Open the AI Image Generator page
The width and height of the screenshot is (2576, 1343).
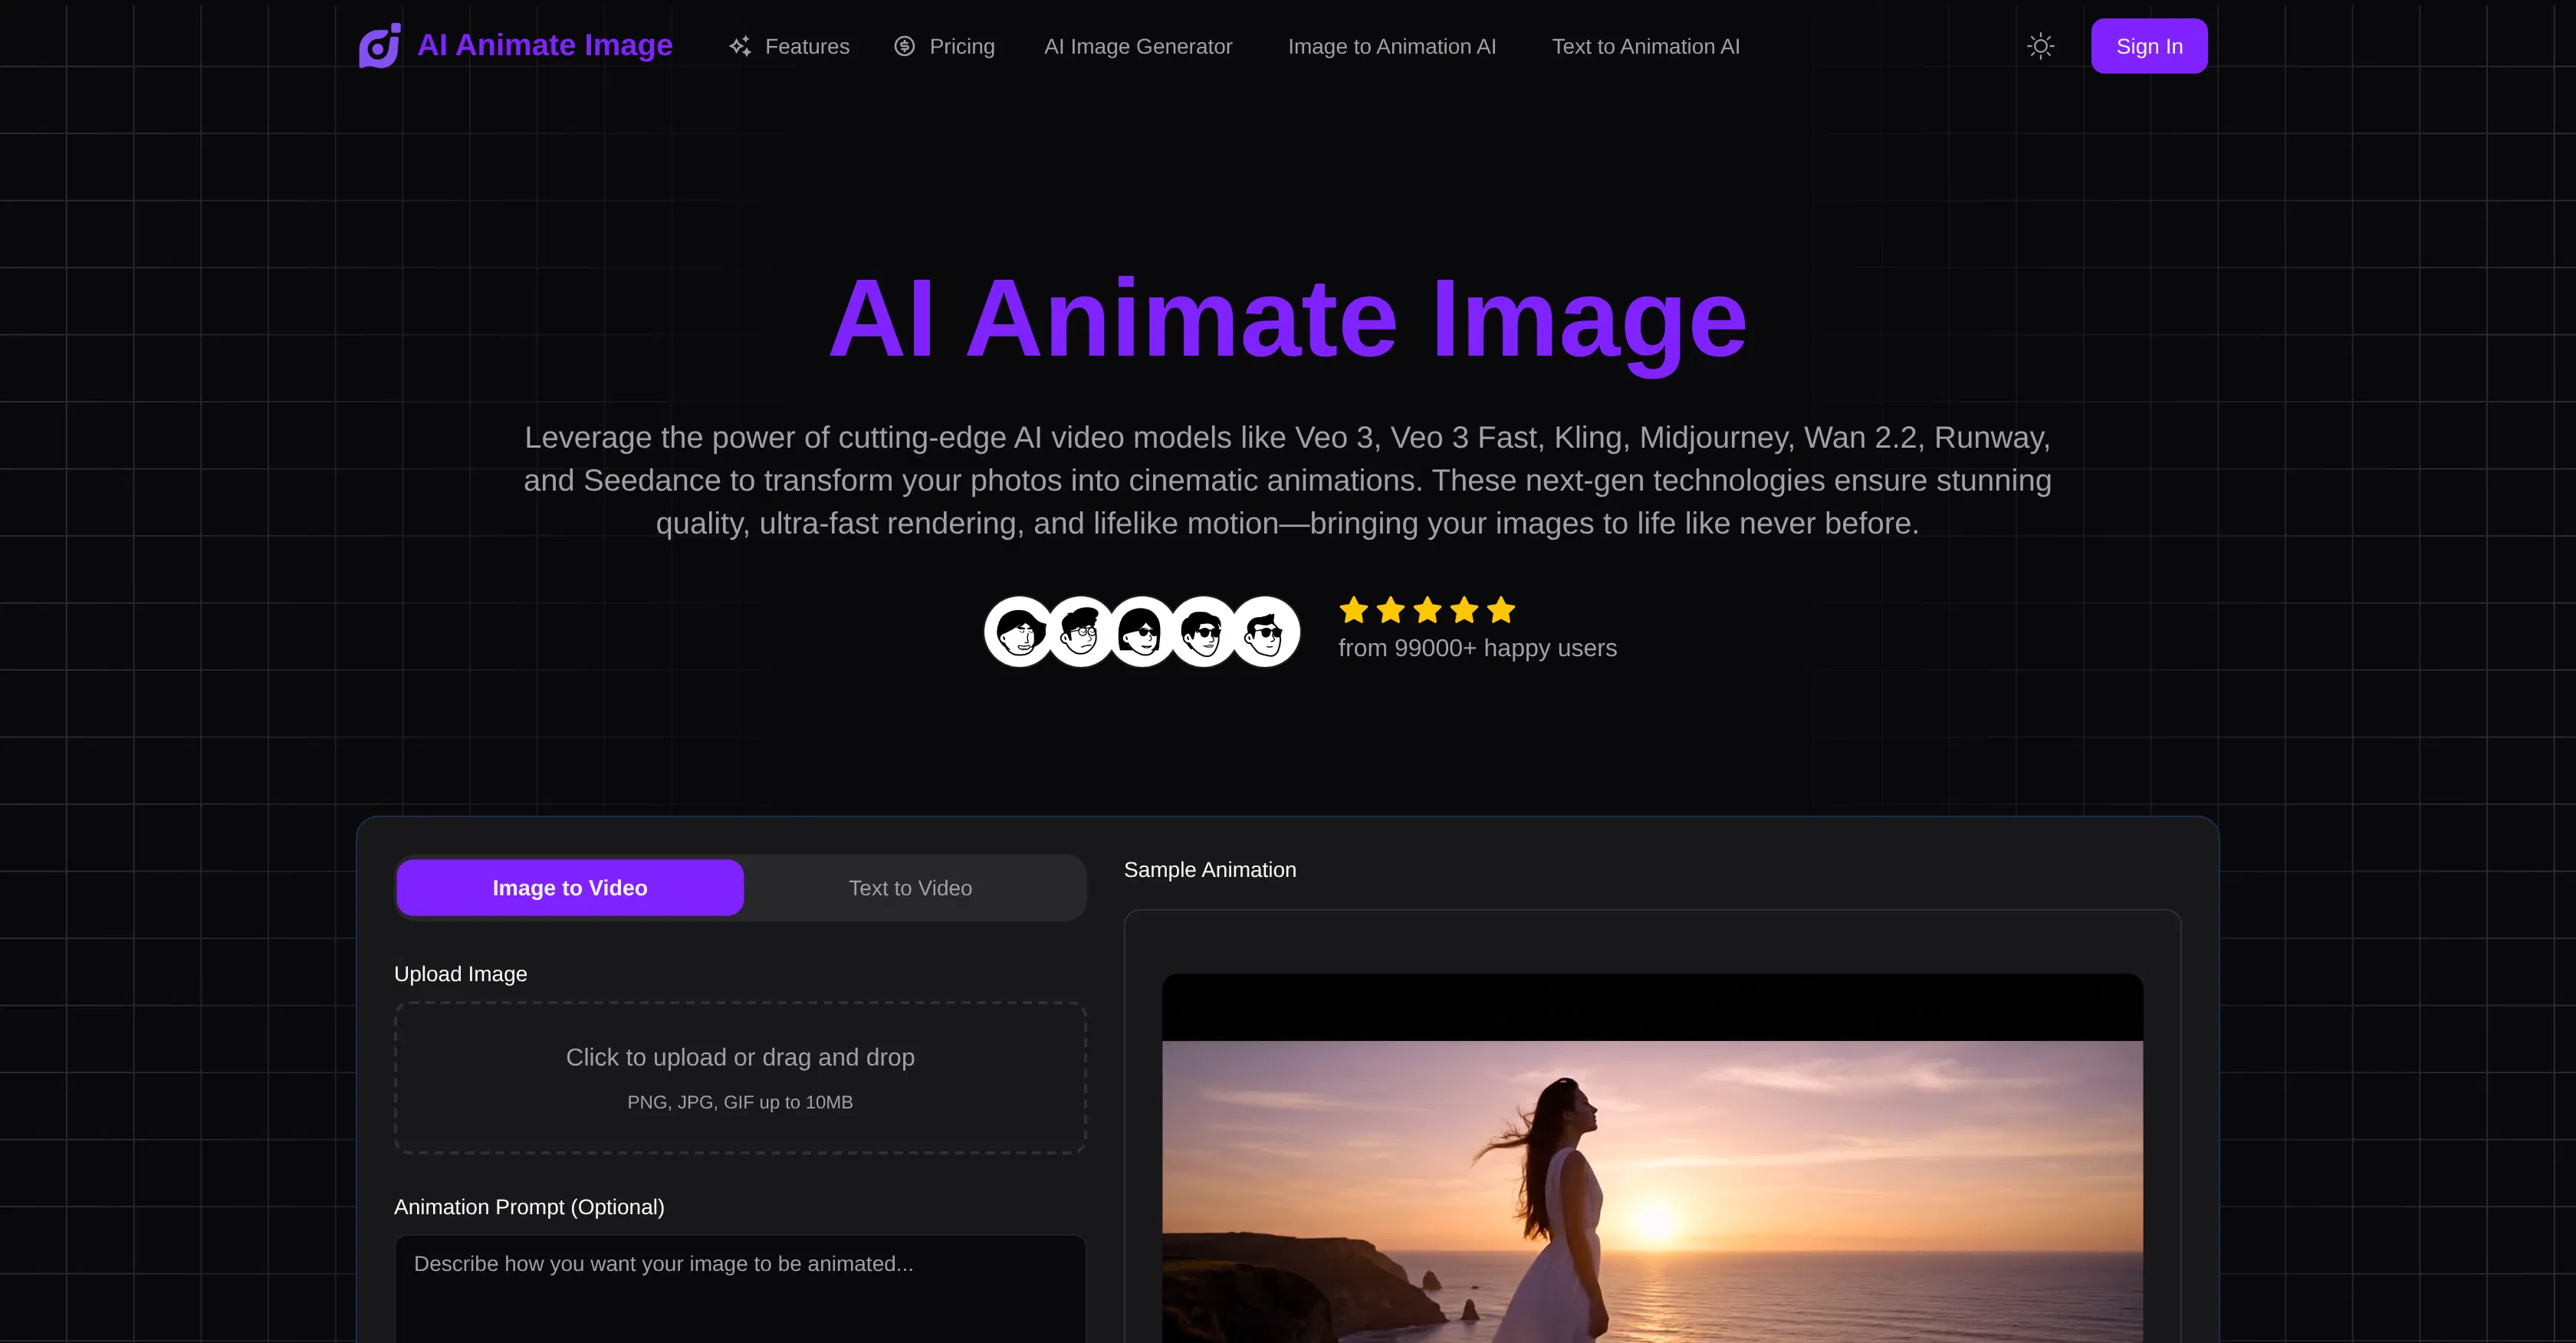pos(1137,46)
